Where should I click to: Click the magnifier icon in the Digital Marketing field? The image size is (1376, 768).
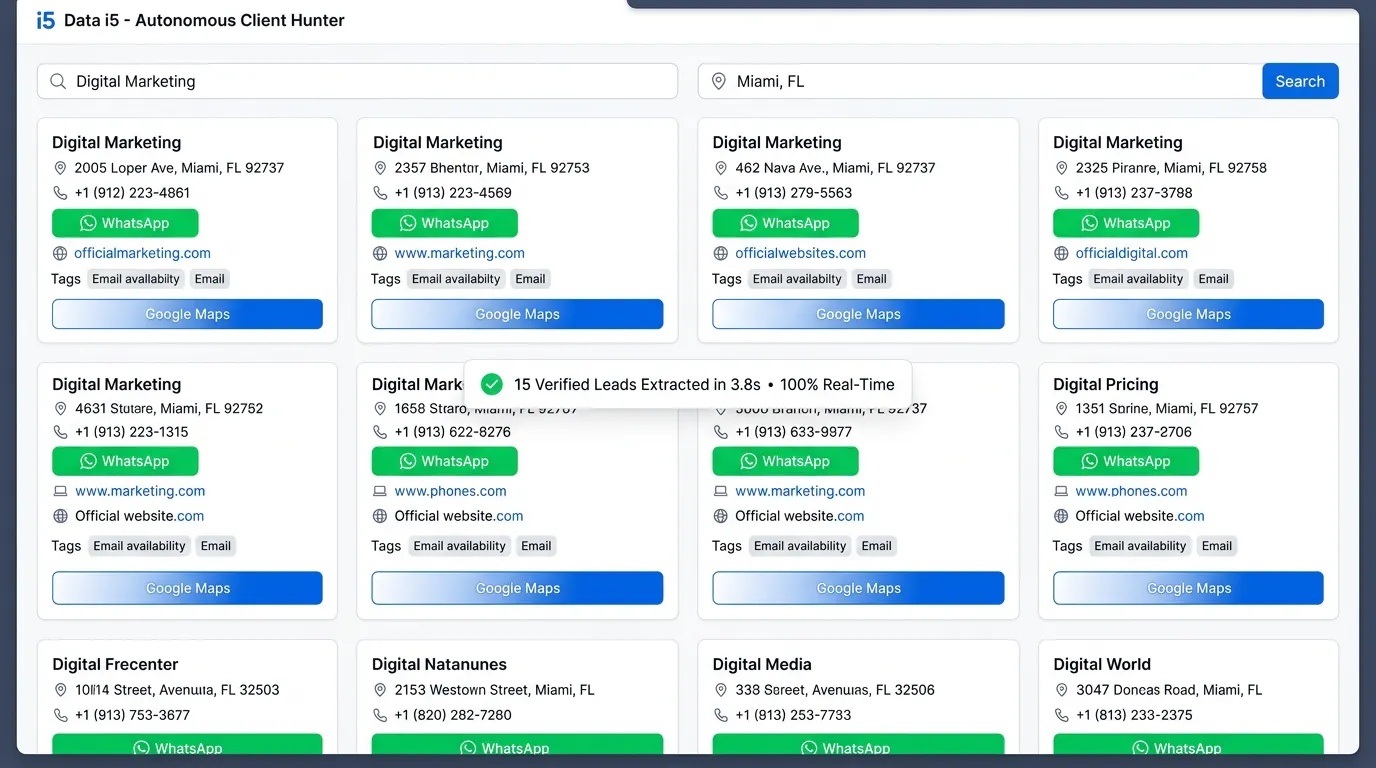point(58,81)
